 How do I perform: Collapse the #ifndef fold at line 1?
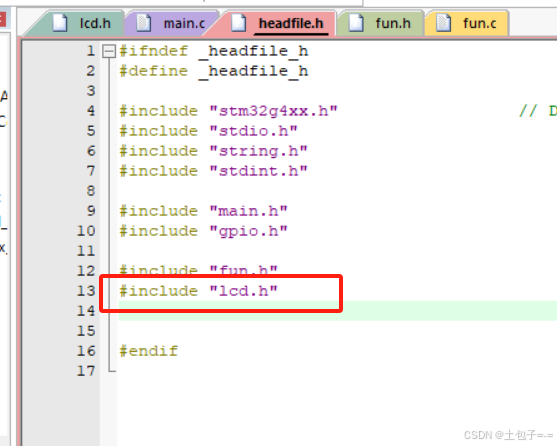[x=109, y=51]
